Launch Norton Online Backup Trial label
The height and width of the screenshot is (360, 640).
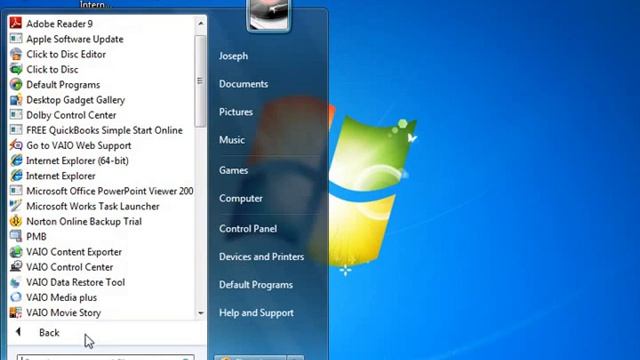pyautogui.click(x=84, y=222)
